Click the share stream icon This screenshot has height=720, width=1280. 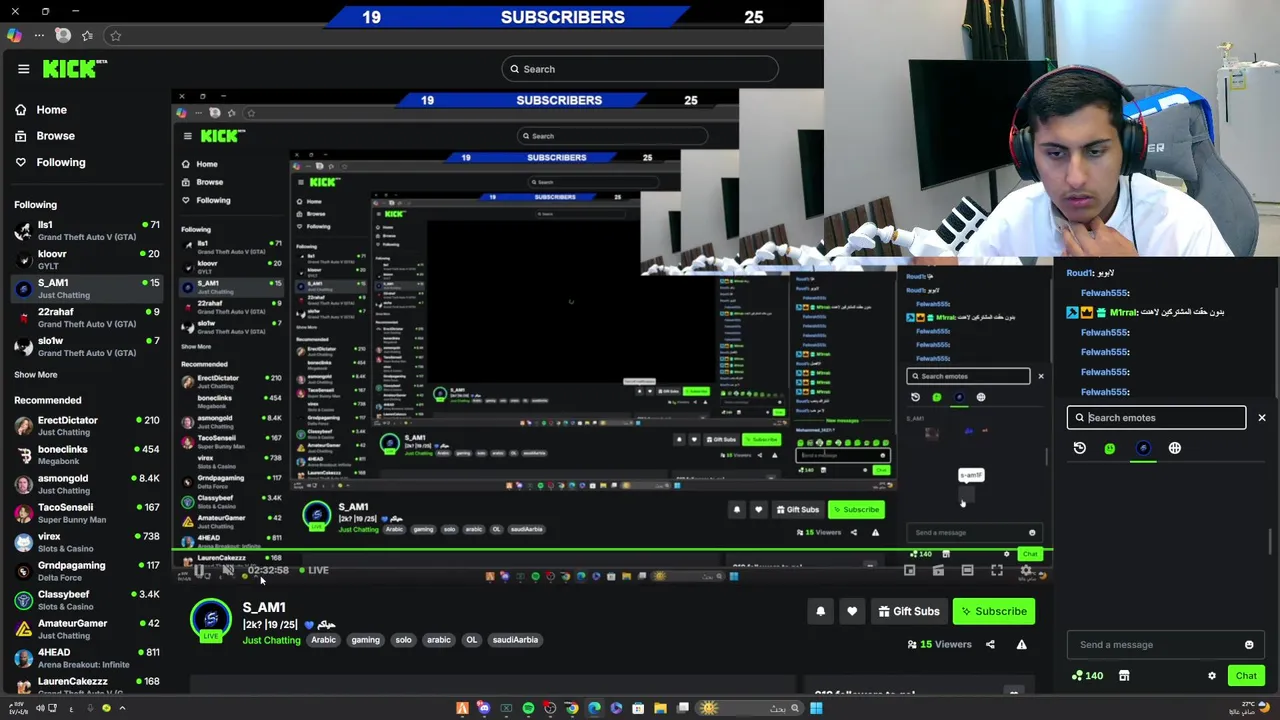990,645
